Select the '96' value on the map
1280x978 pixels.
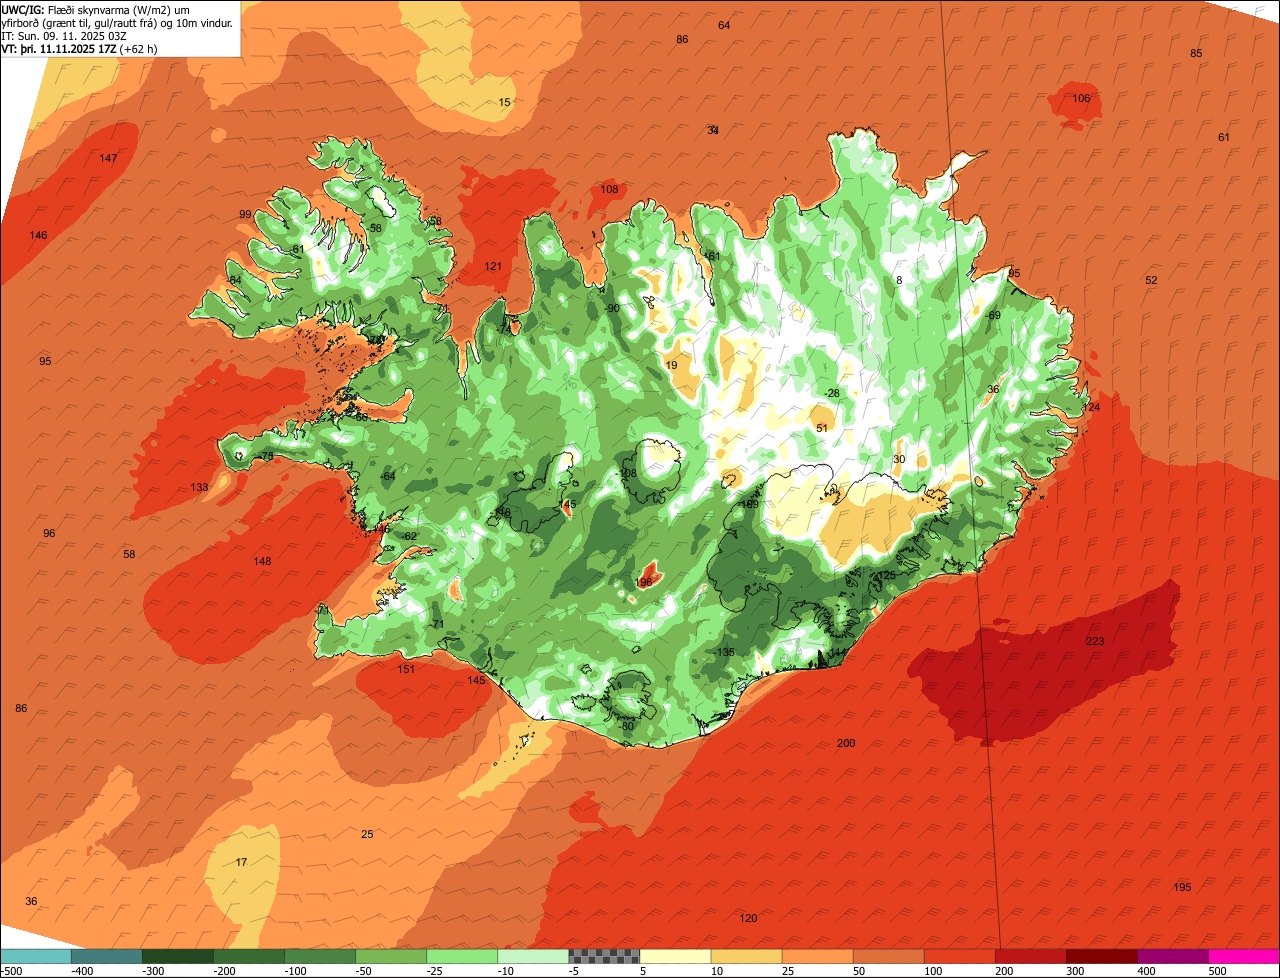click(x=49, y=533)
